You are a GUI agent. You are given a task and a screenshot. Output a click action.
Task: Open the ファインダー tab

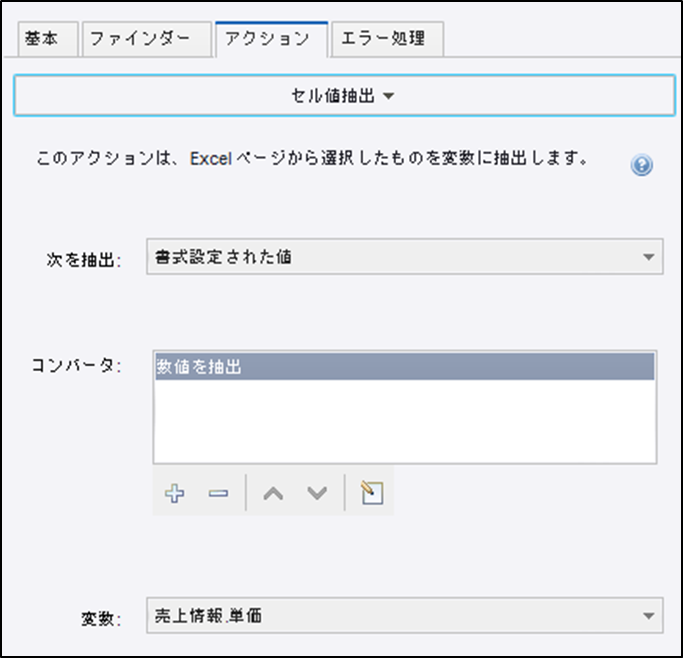[x=147, y=39]
